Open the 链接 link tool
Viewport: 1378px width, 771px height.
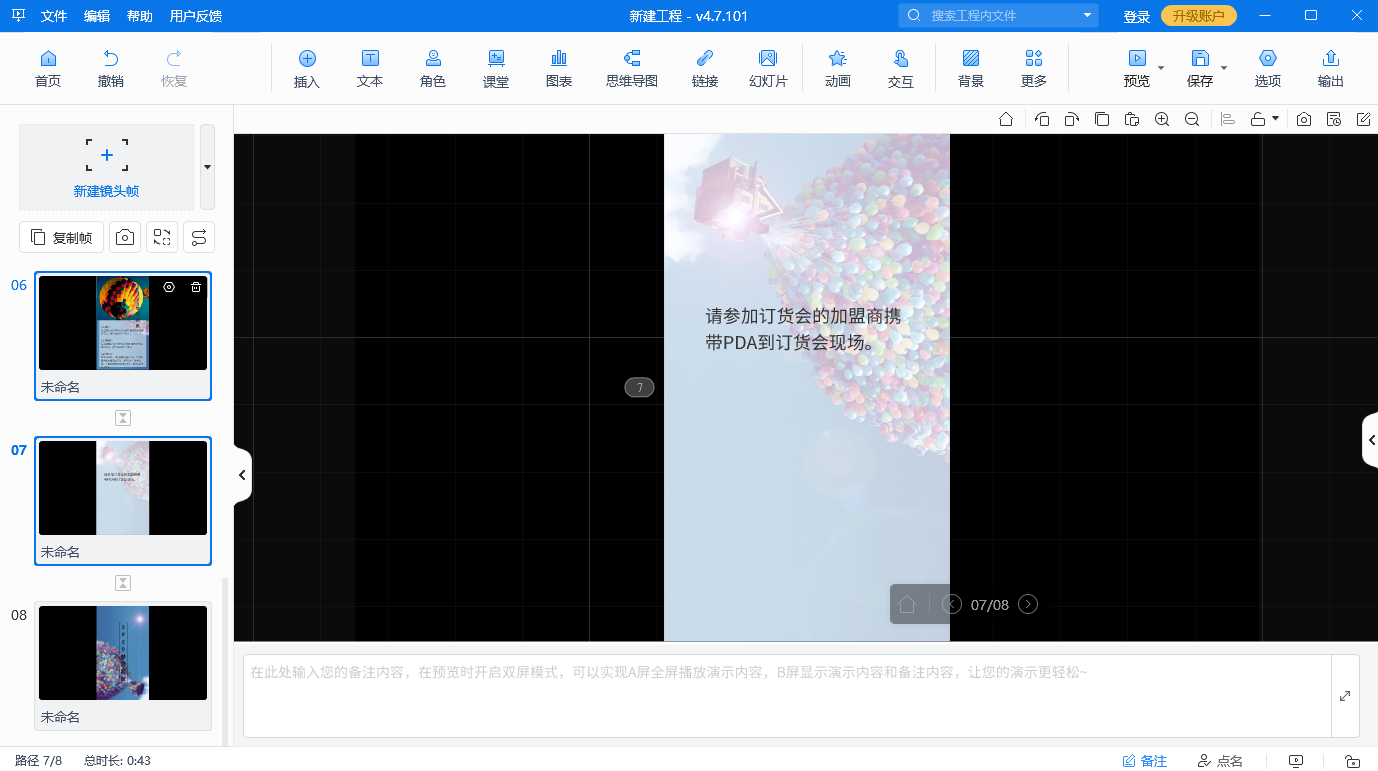point(705,68)
